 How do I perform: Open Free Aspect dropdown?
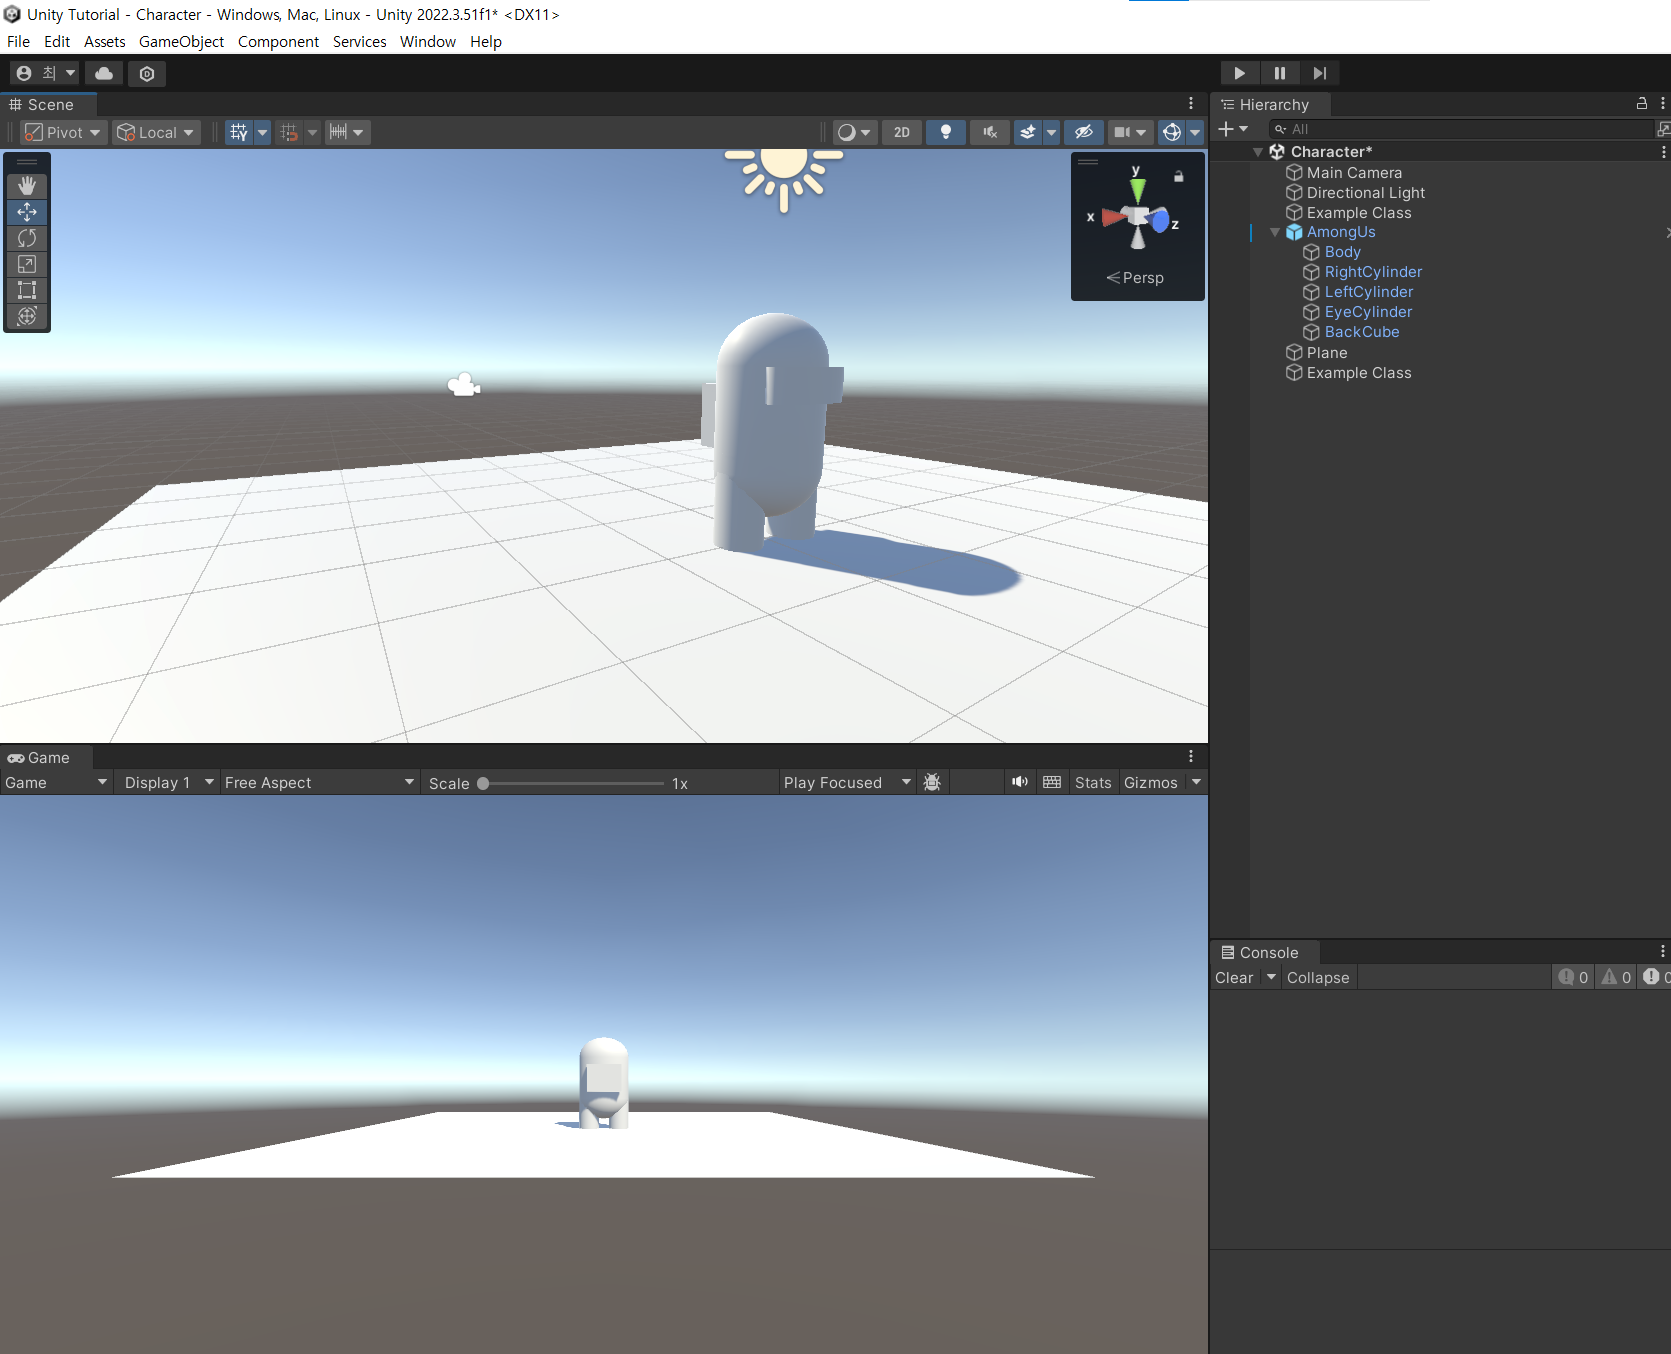pos(318,783)
